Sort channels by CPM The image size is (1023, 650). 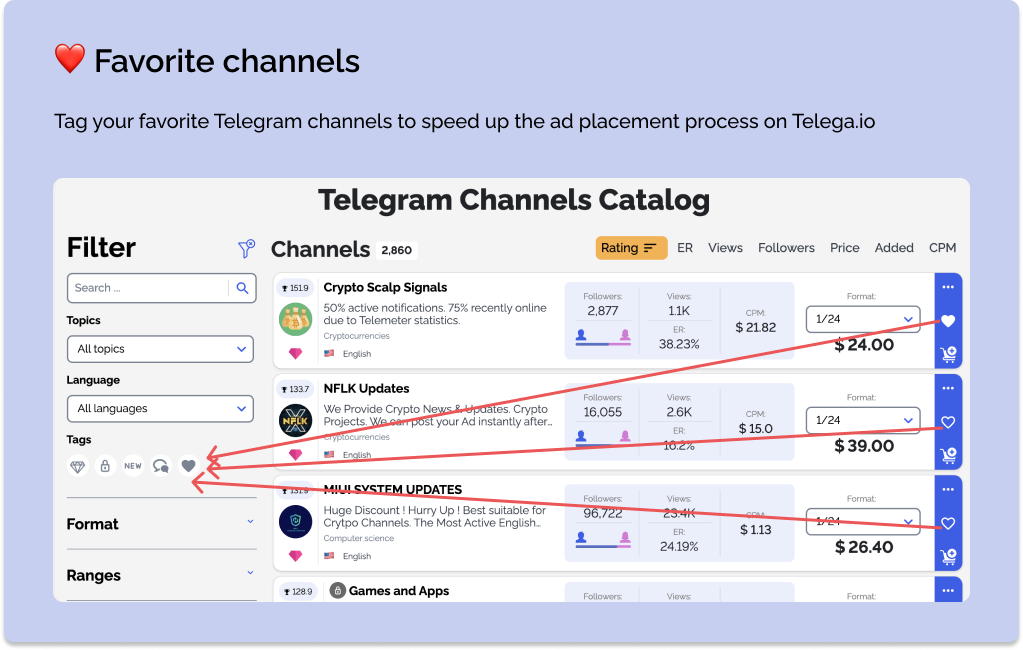(x=943, y=248)
